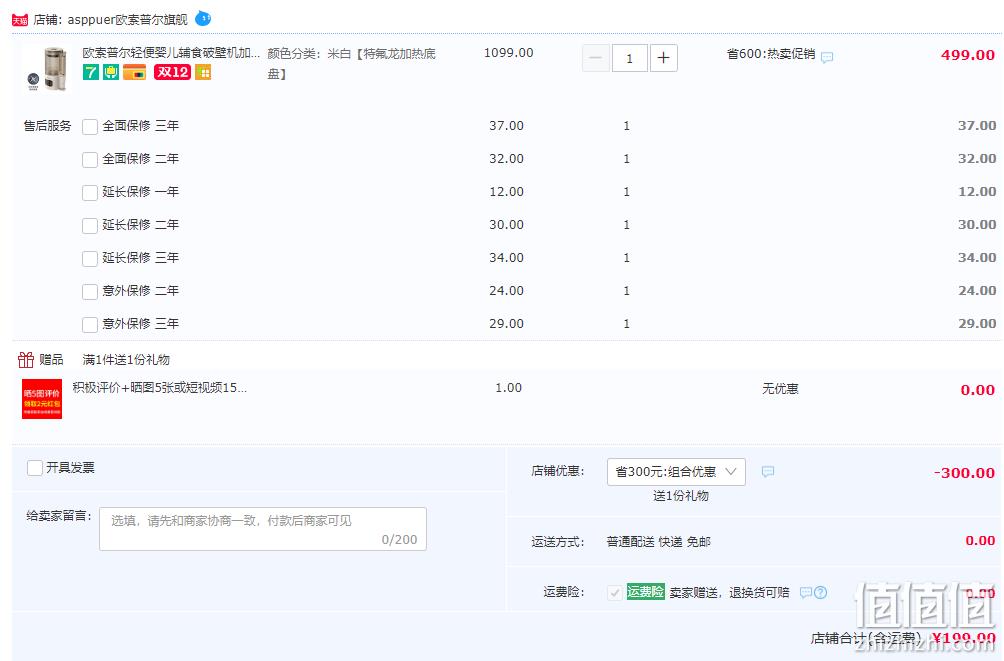The width and height of the screenshot is (1004, 661).
Task: Click the 颜色分类:米白 specification text
Action: (x=352, y=63)
